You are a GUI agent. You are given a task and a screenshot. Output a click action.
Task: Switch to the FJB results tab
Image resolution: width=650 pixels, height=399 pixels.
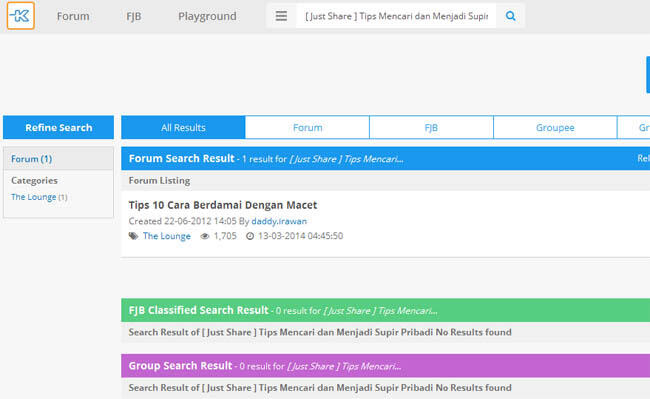click(x=431, y=127)
